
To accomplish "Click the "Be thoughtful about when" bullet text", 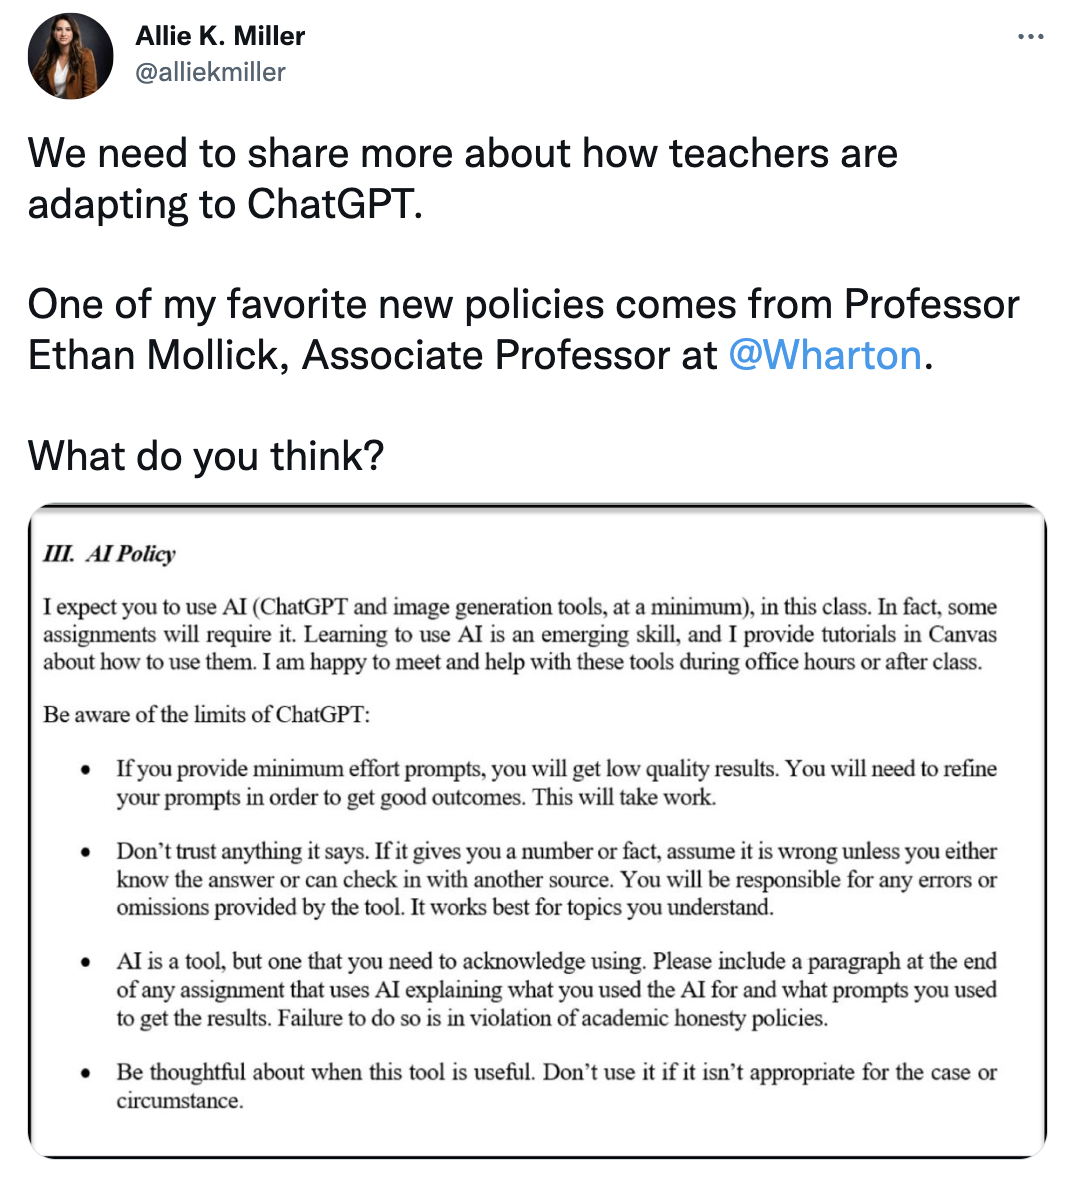I will pyautogui.click(x=556, y=1085).
